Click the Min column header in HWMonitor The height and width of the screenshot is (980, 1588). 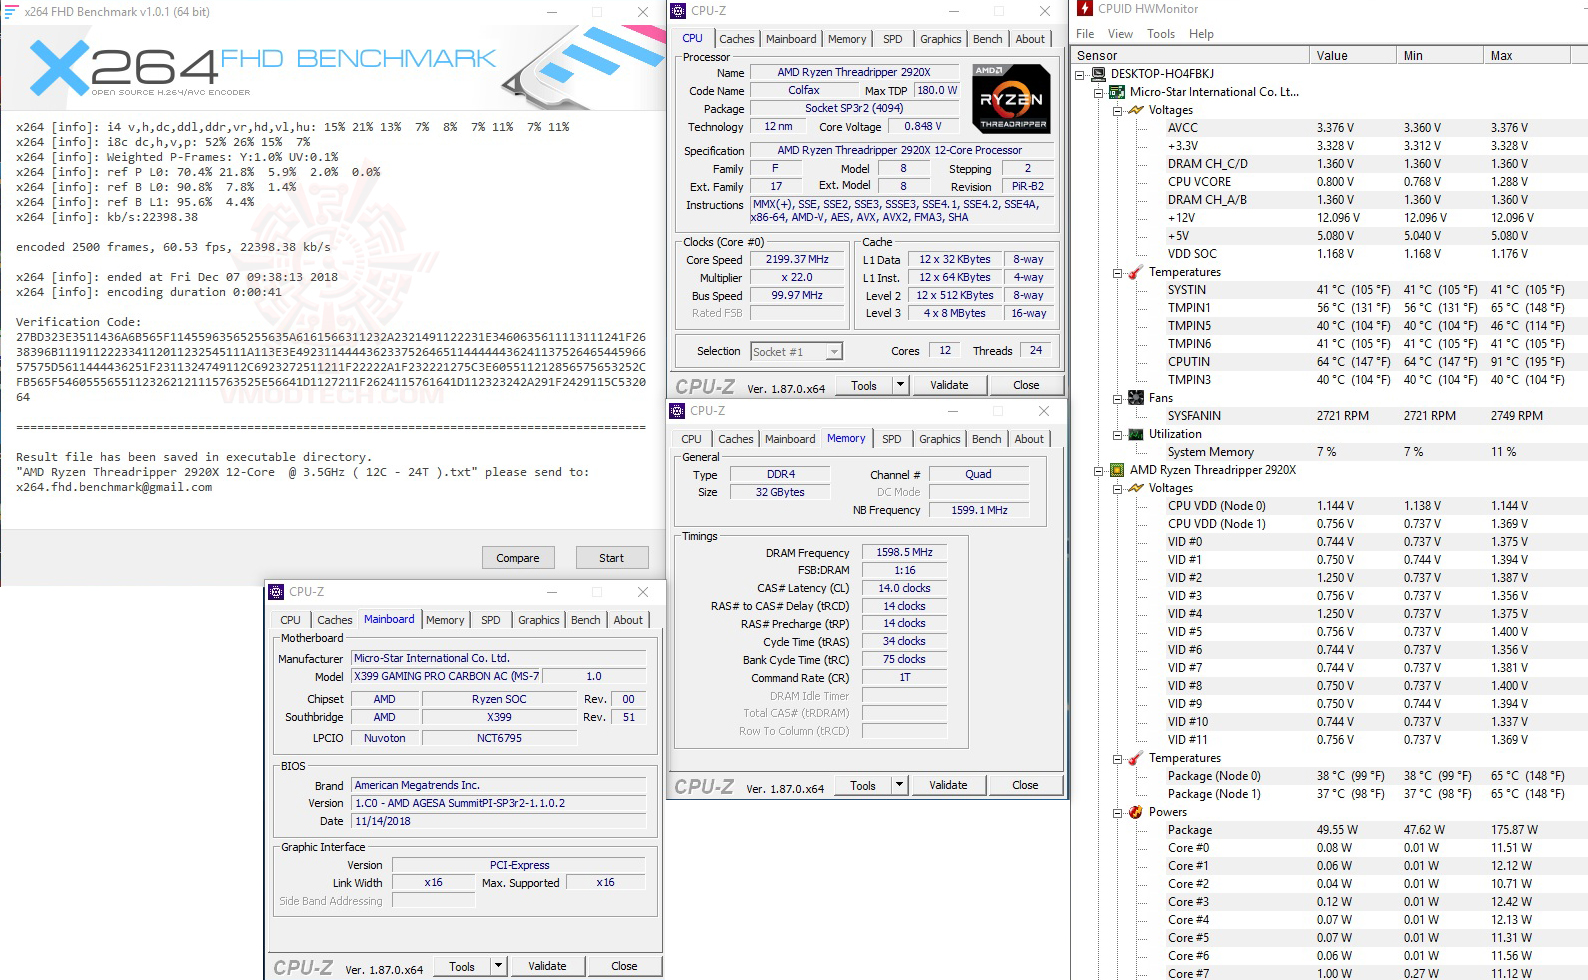(1439, 55)
